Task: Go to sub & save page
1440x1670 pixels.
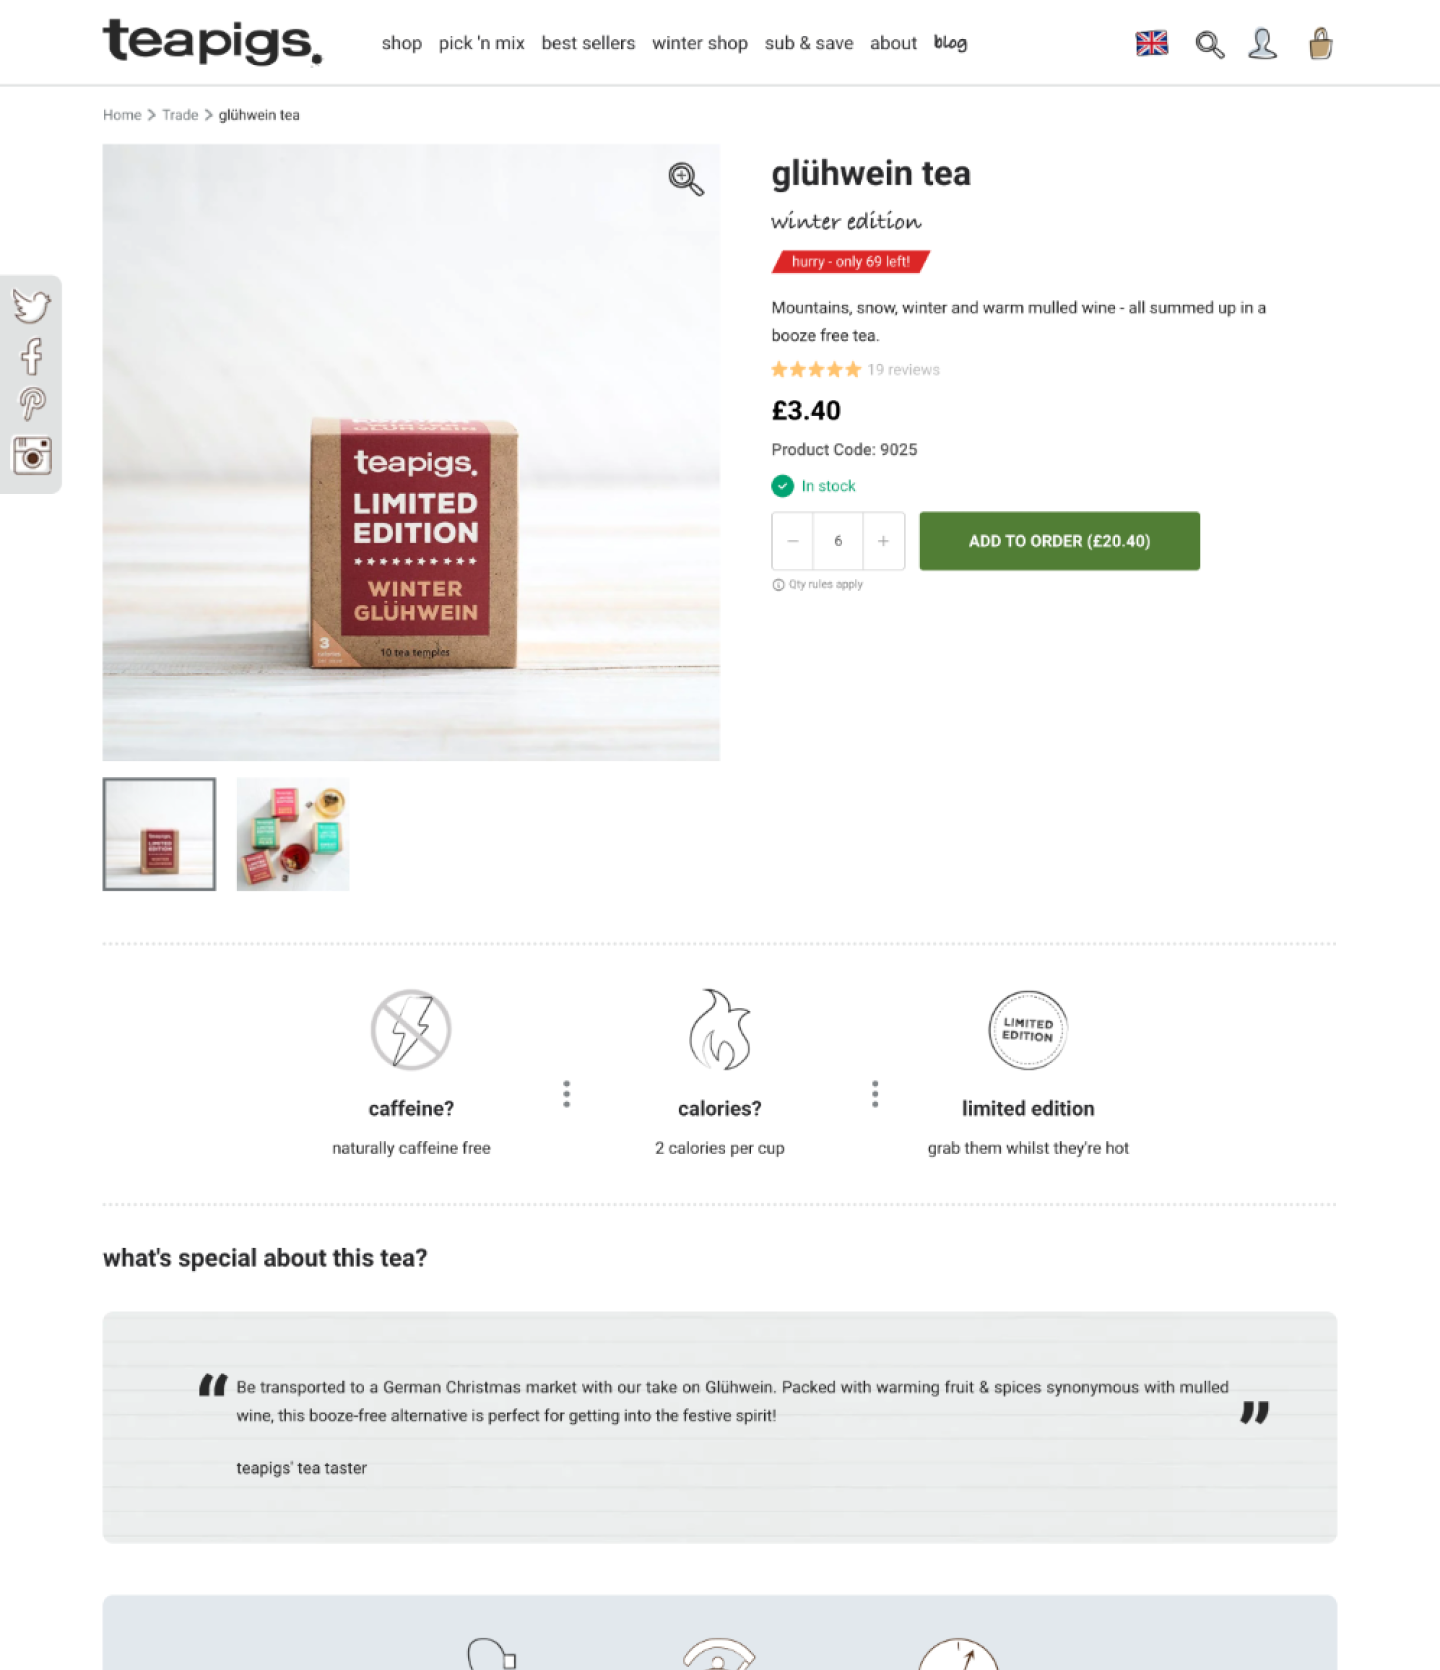Action: point(809,43)
